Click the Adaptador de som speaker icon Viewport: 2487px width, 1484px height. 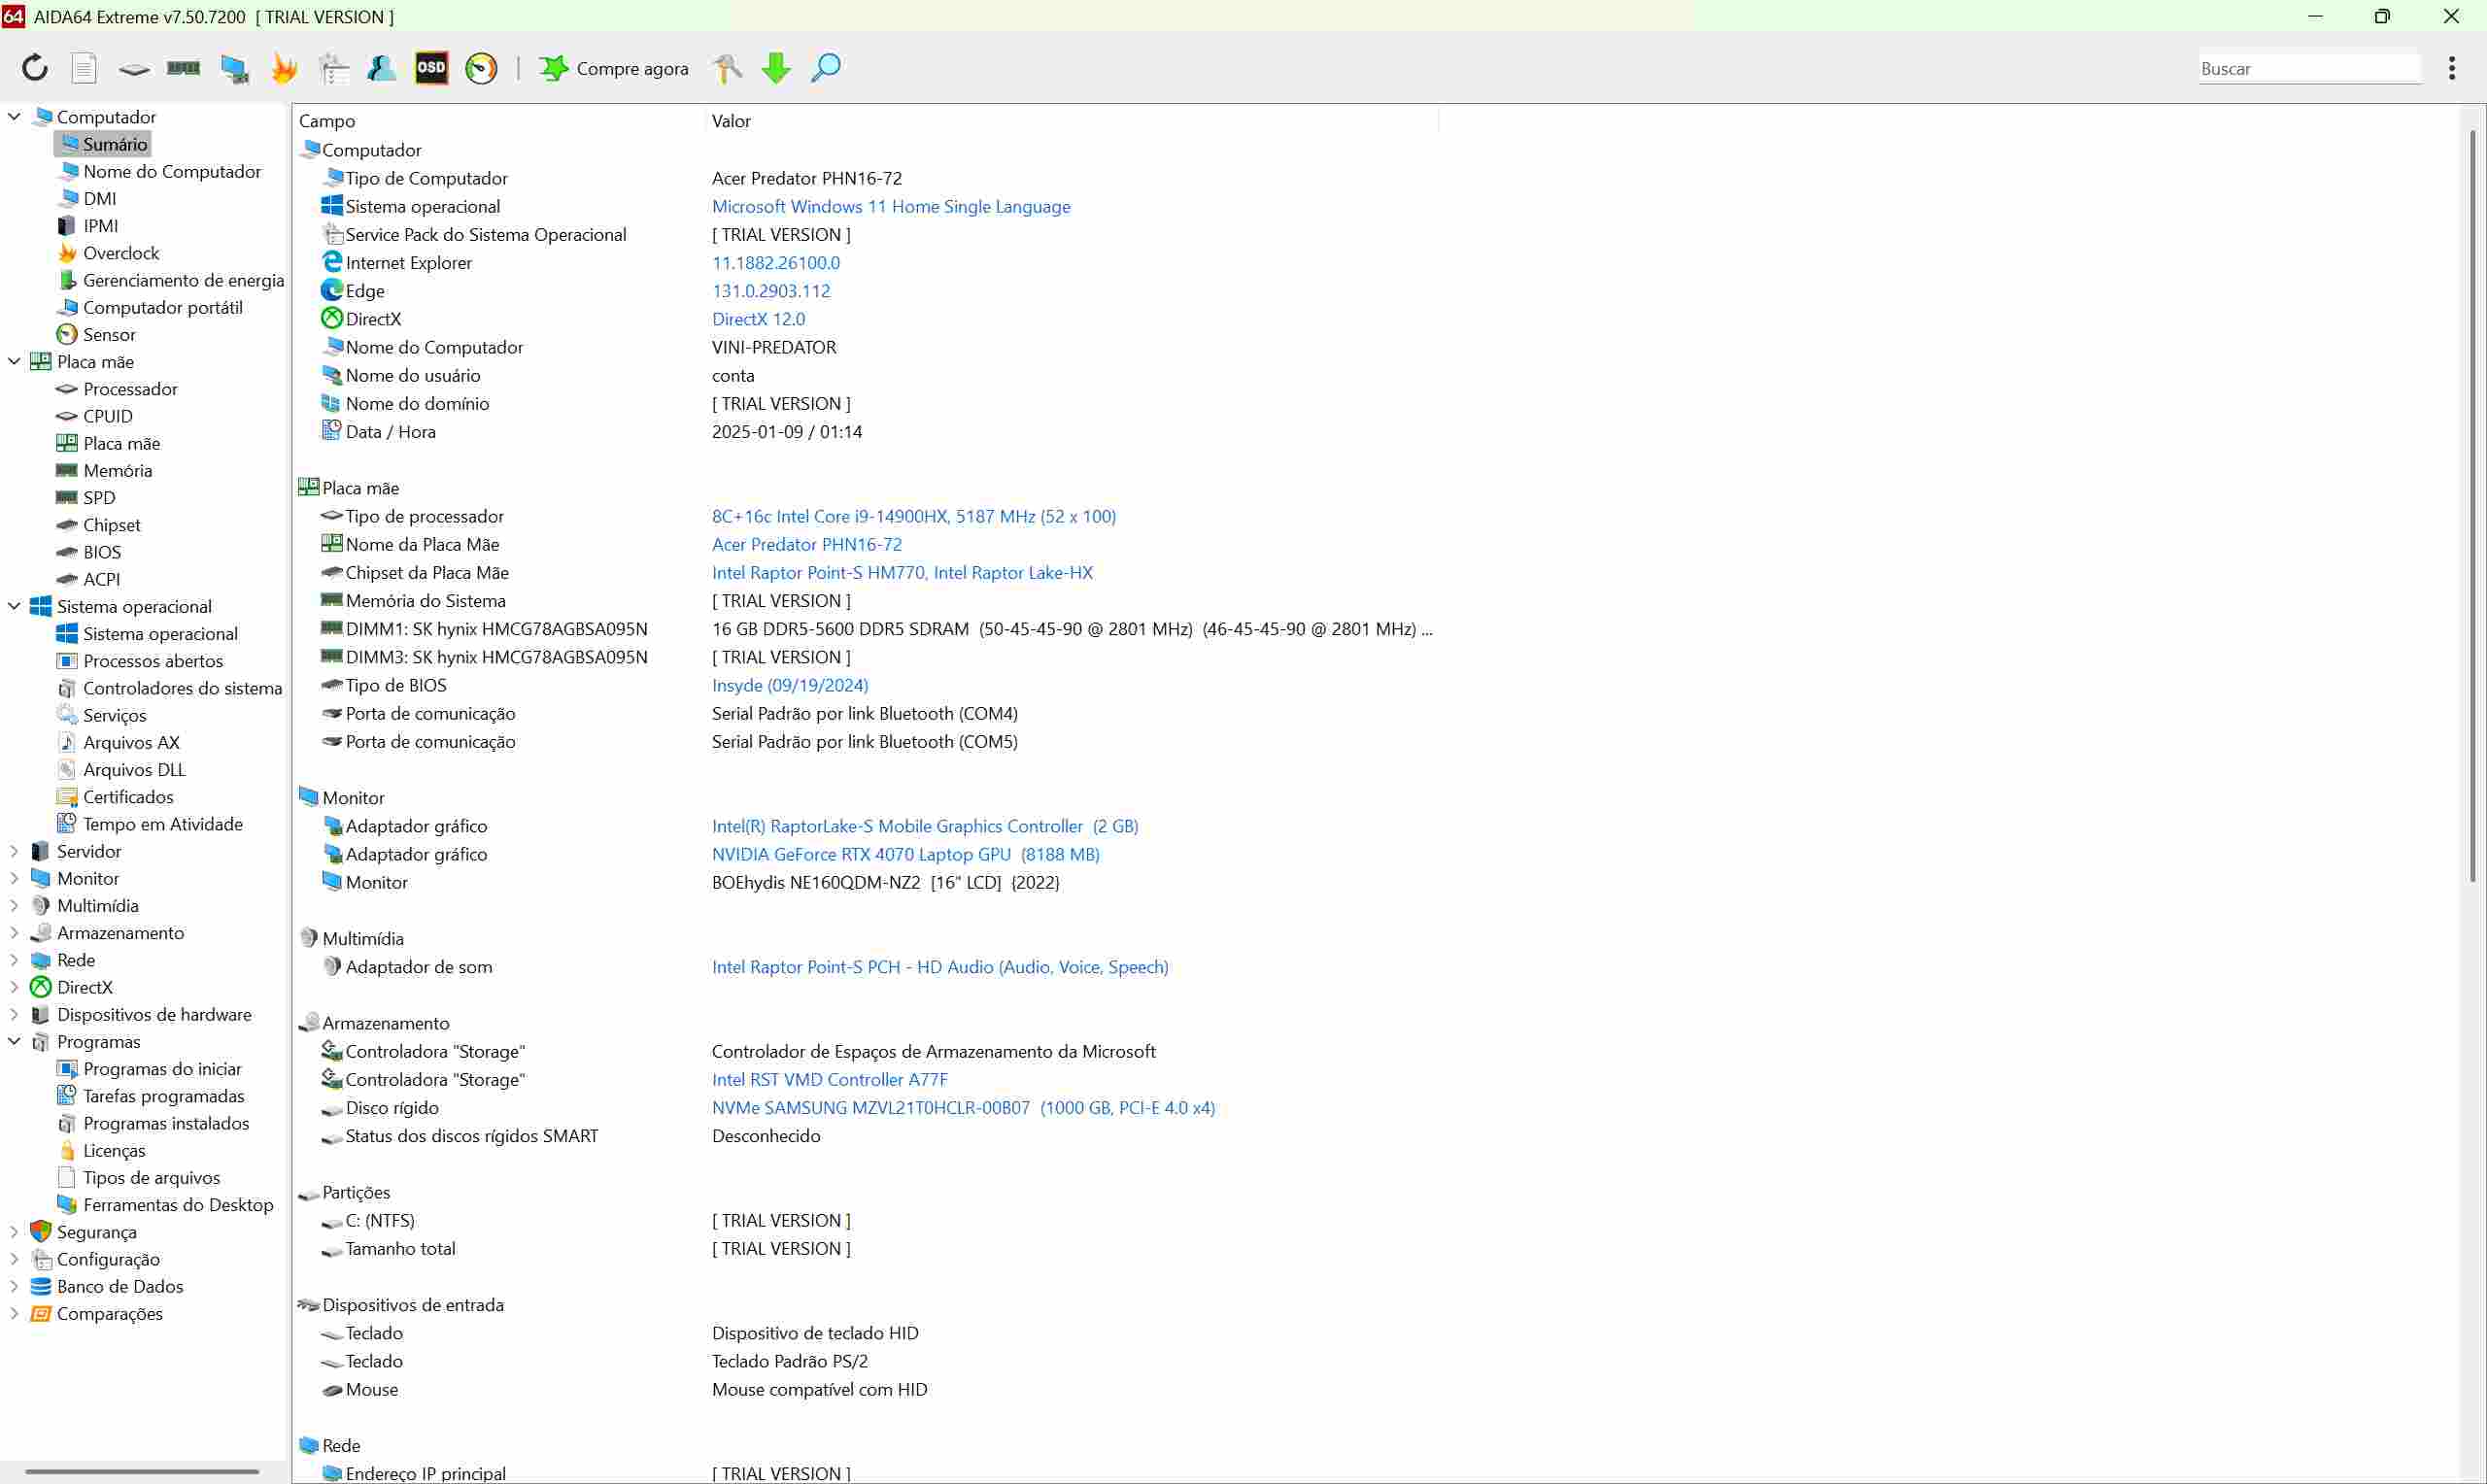tap(332, 966)
